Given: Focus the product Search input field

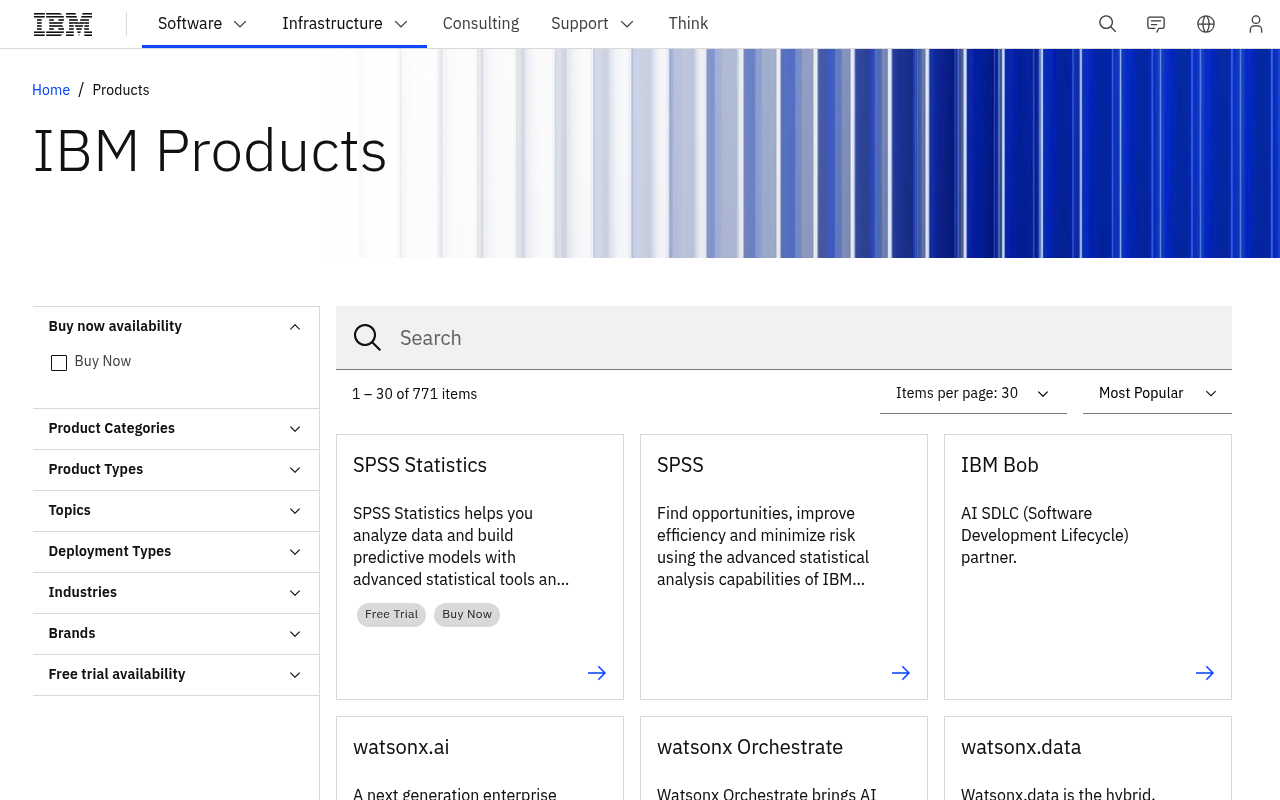Looking at the screenshot, I should tap(784, 338).
